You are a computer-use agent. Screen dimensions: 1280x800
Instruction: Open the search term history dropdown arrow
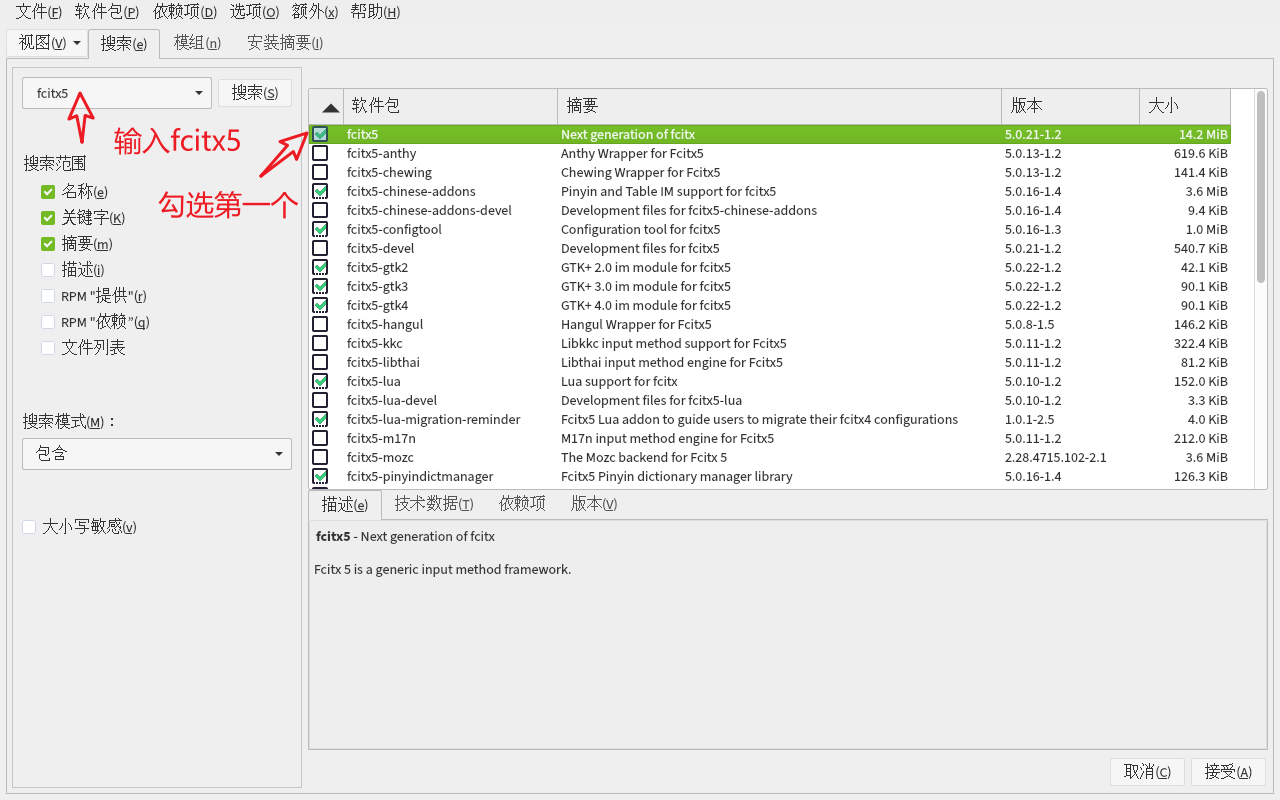point(199,93)
